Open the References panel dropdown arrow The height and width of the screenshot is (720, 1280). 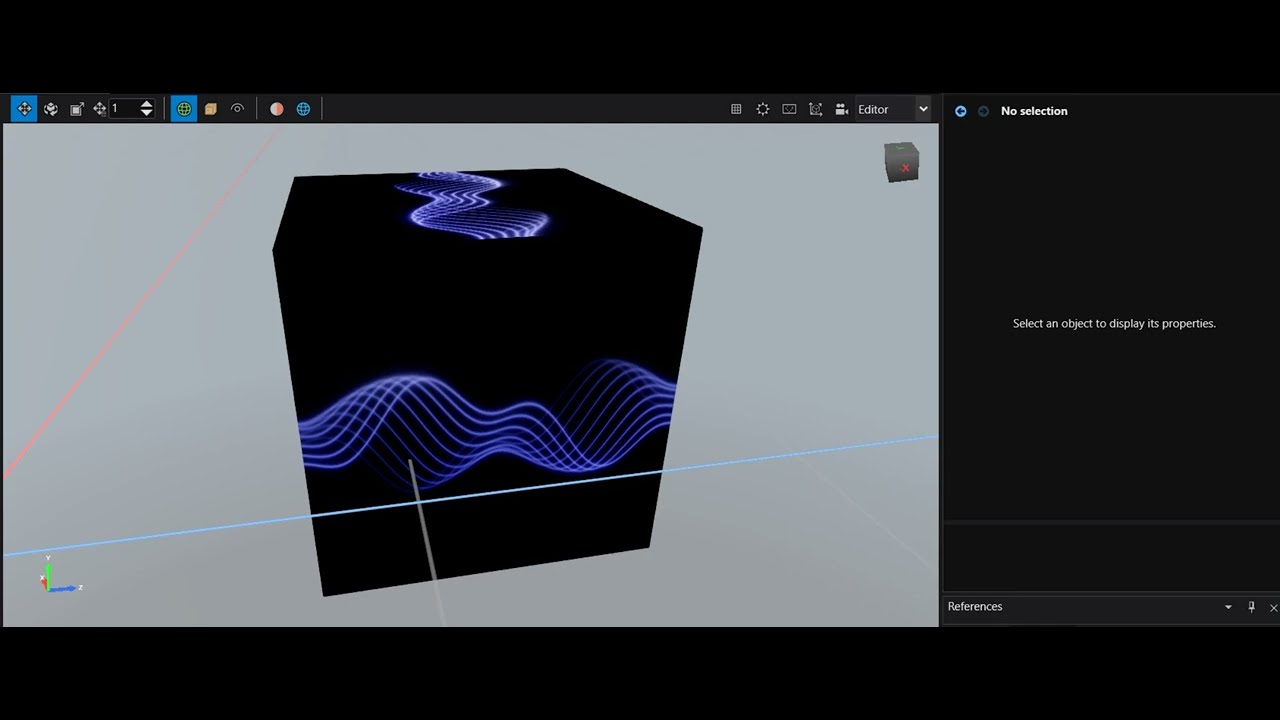[1228, 607]
